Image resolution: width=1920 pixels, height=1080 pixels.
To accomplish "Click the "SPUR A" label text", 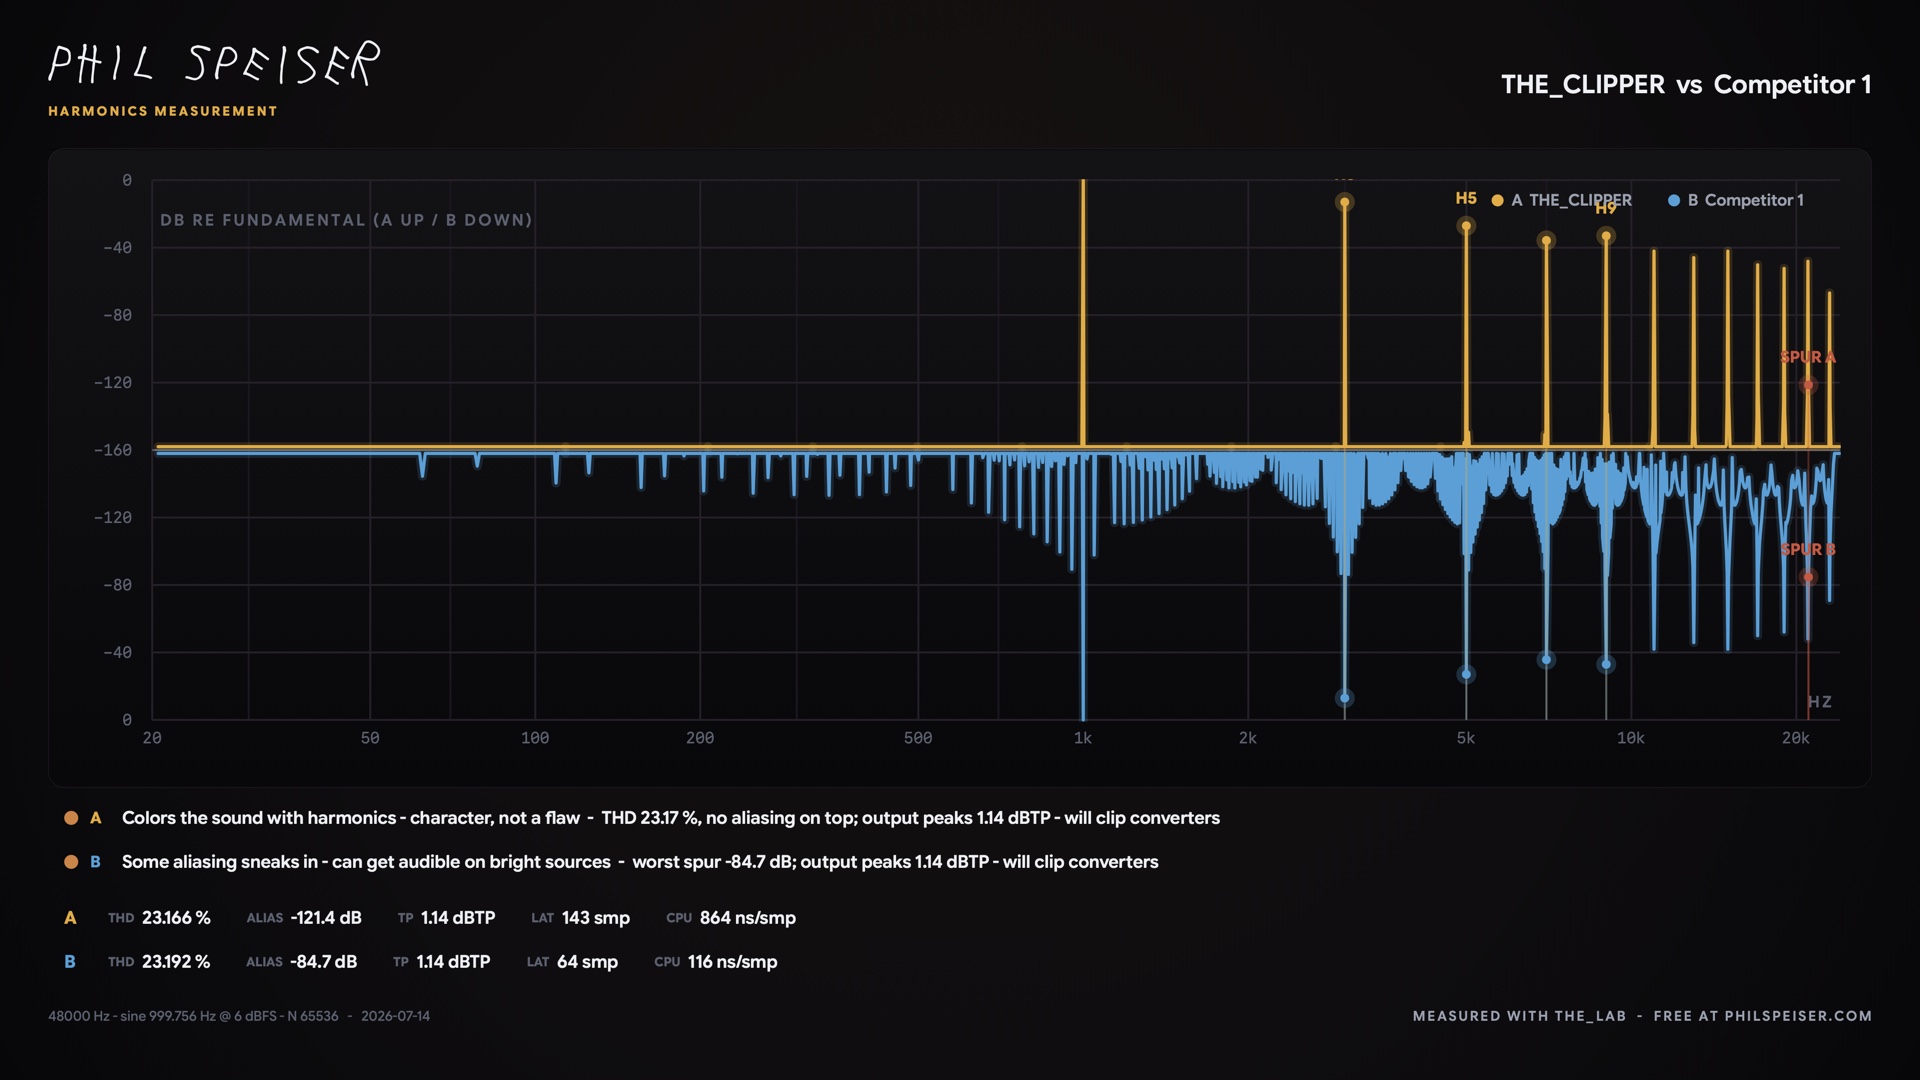I will click(x=1808, y=357).
